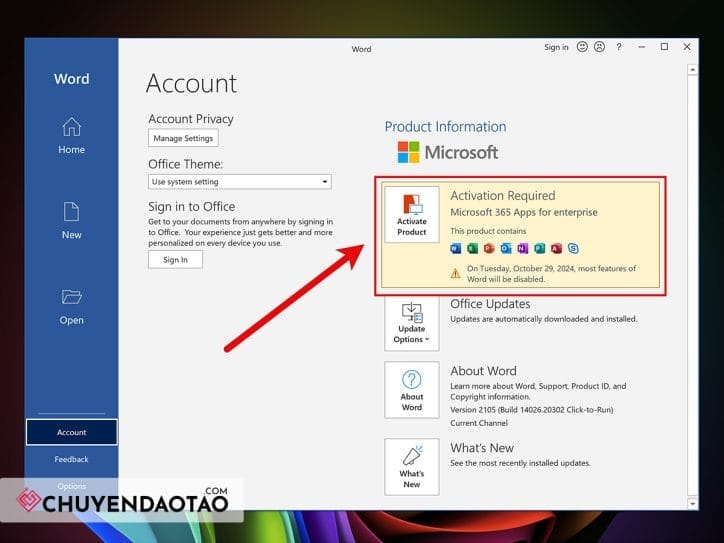Click the Outlook app icon in product list
The width and height of the screenshot is (724, 543).
[506, 248]
